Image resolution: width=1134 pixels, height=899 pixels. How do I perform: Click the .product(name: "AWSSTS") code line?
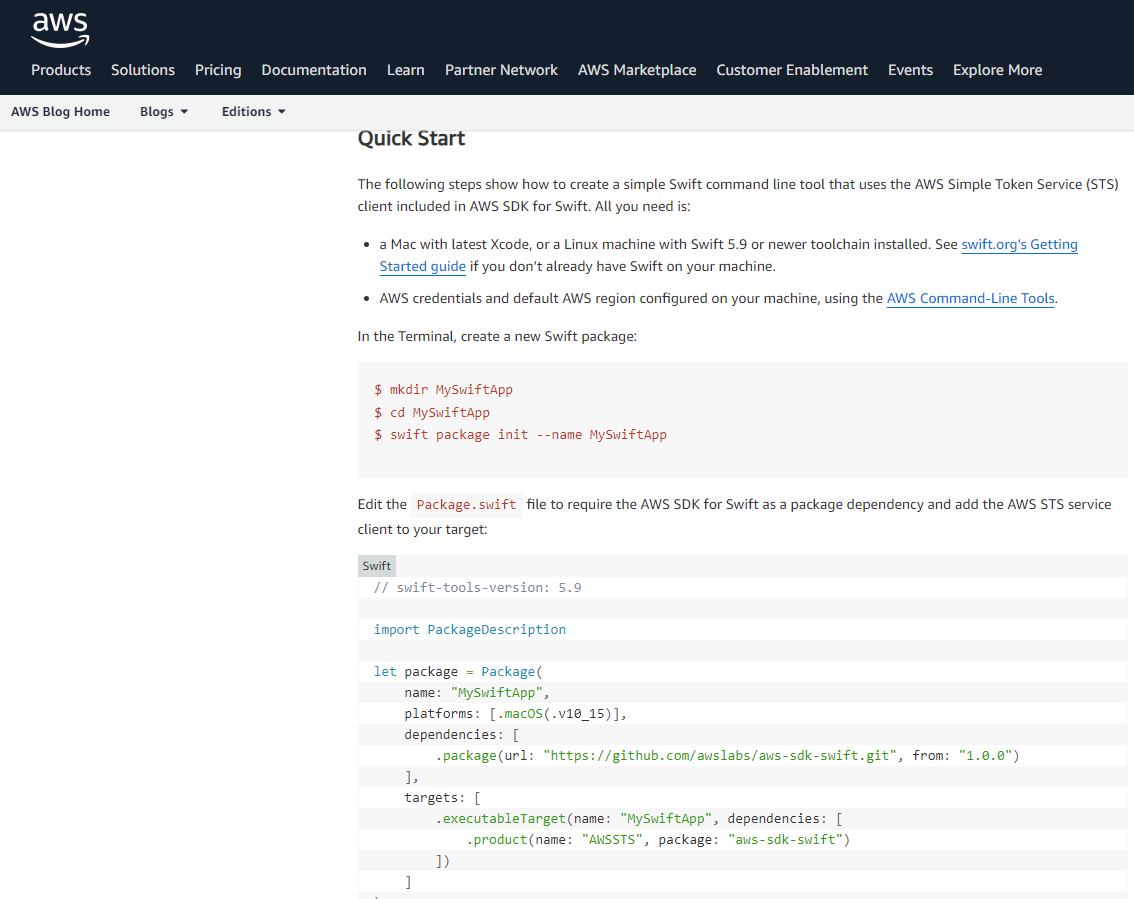pos(658,839)
